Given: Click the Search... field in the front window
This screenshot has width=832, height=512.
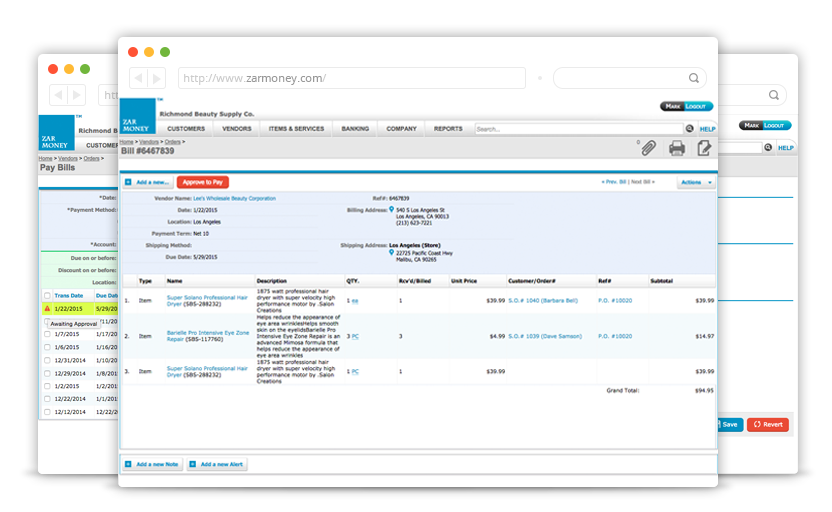Looking at the screenshot, I should pos(578,129).
